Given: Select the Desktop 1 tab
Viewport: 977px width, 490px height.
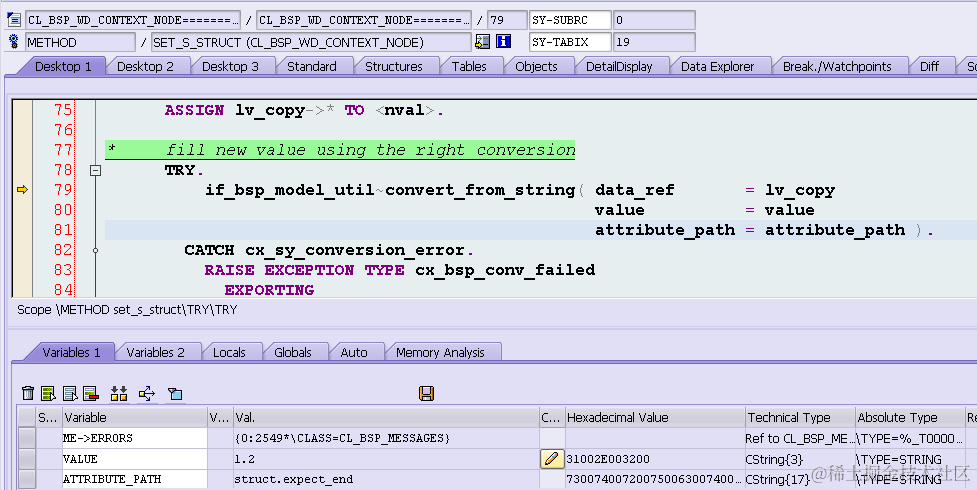Looking at the screenshot, I should pos(63,66).
